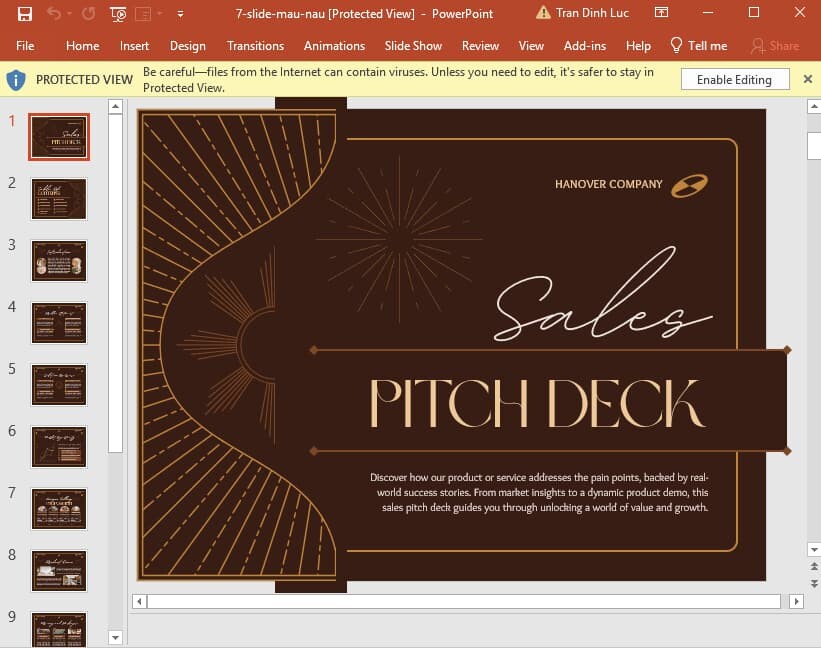Click the horizontal scrollbar track

coord(464,601)
